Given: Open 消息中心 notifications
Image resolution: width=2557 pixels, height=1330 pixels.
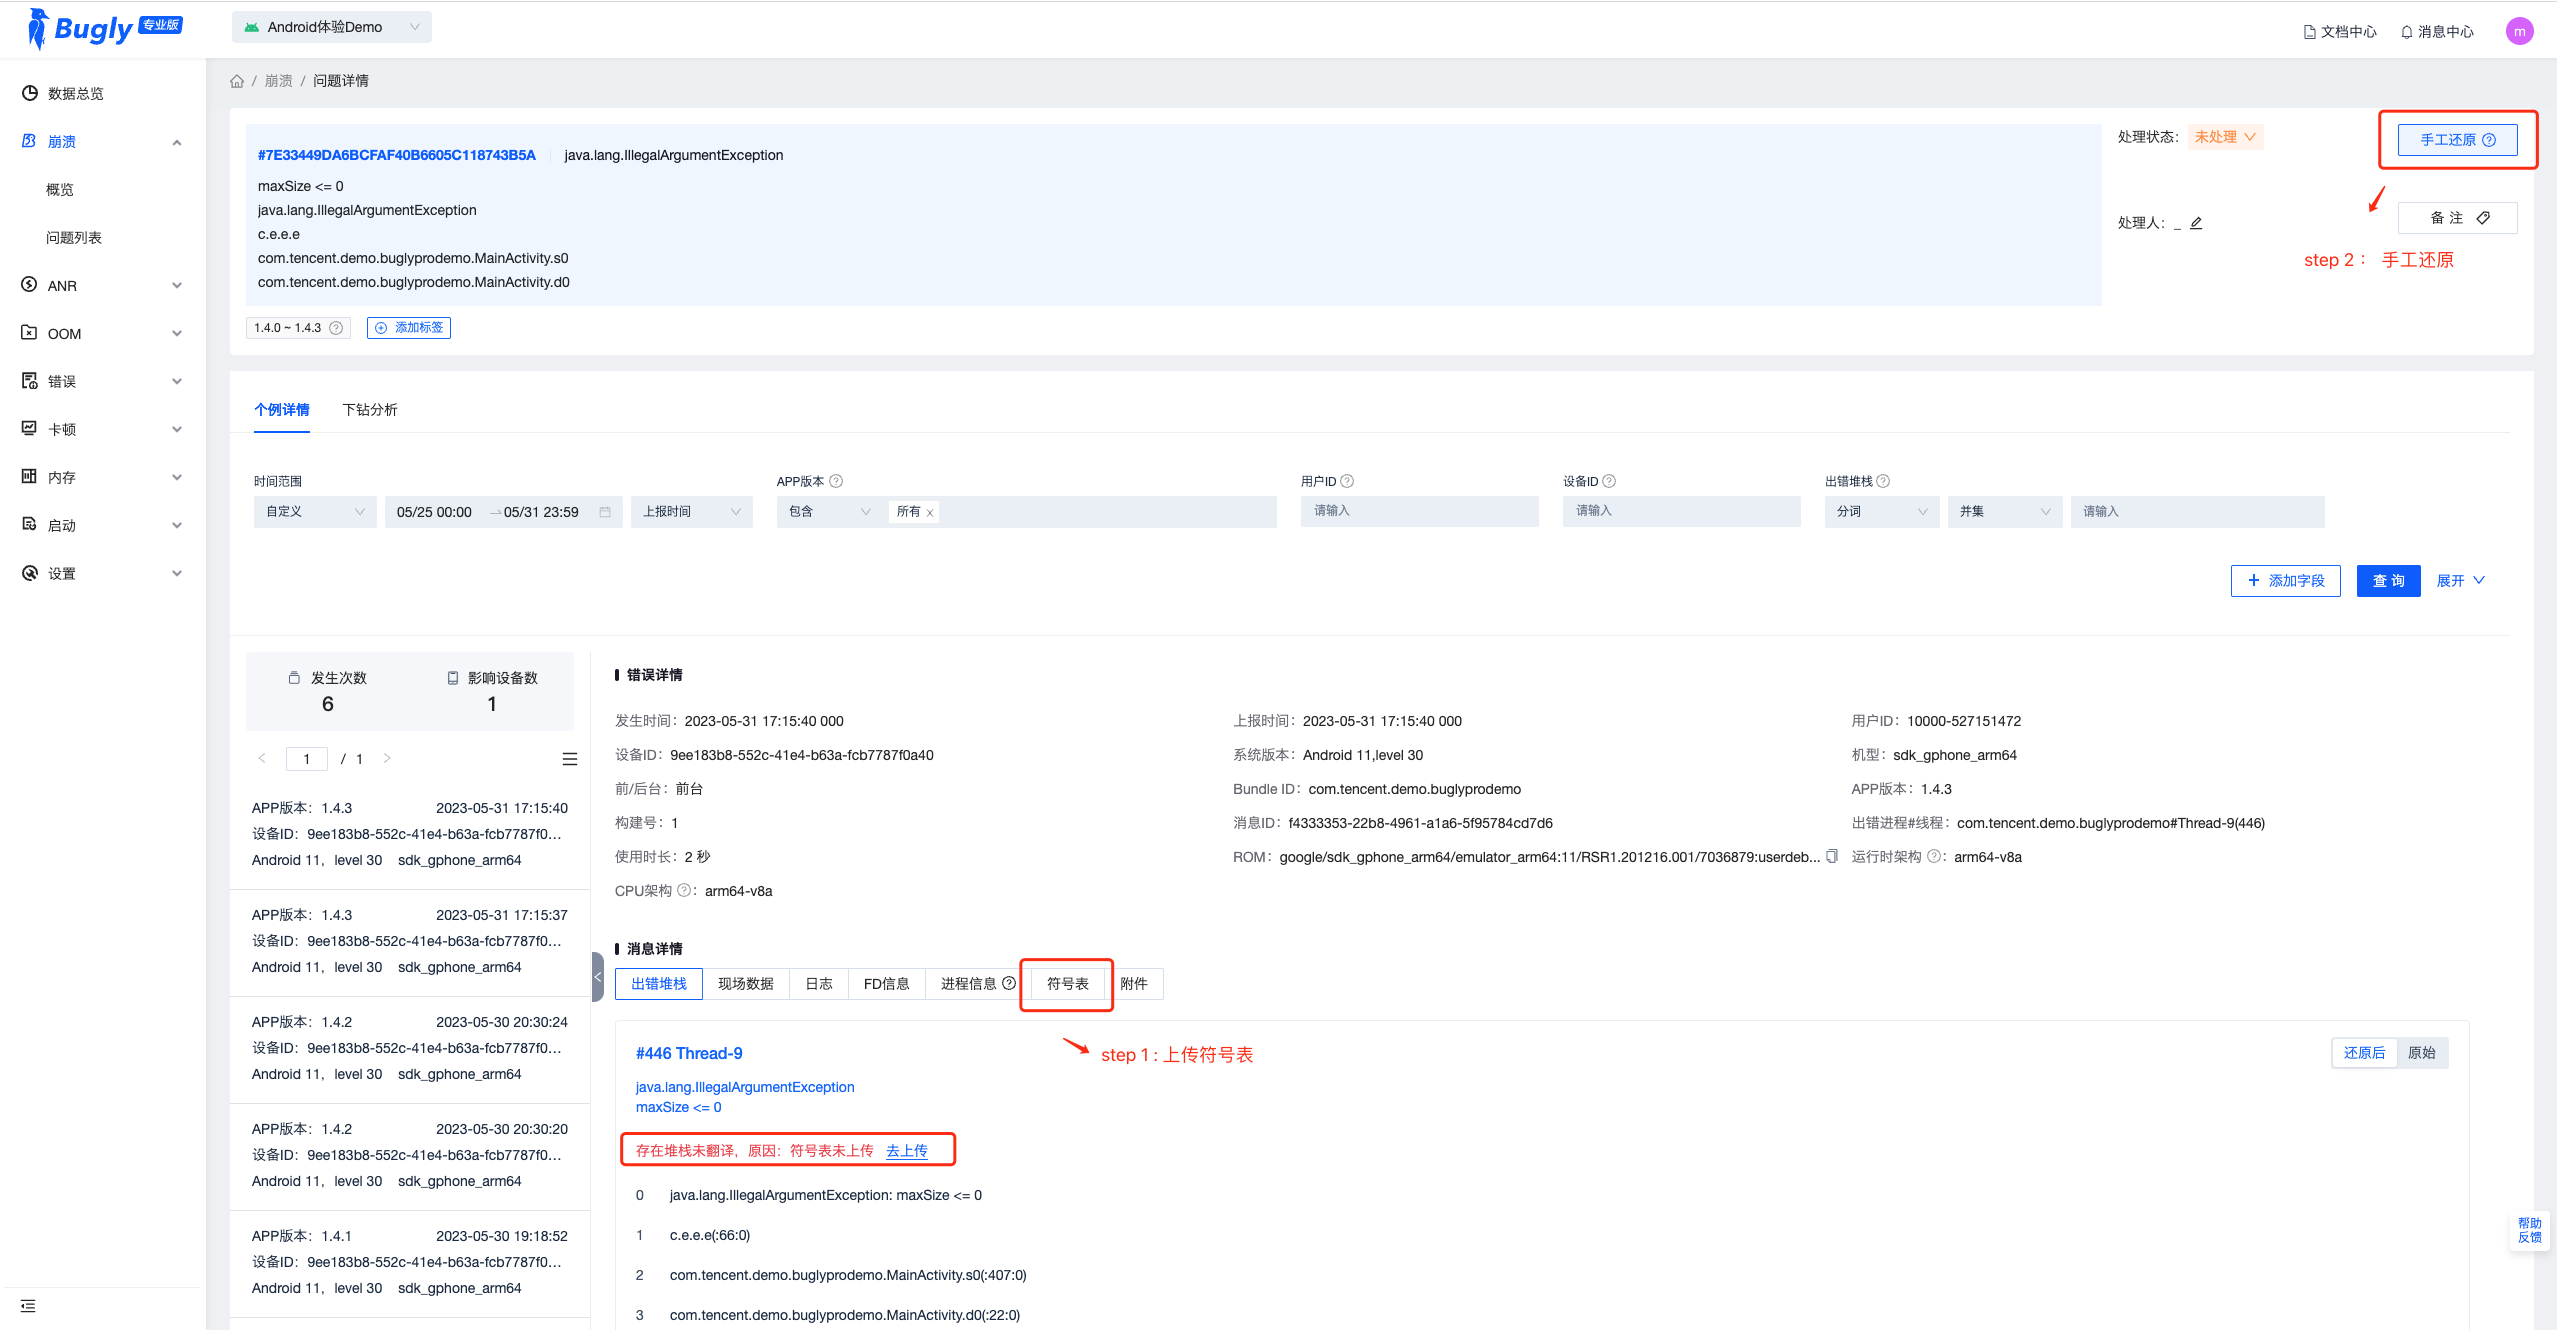Looking at the screenshot, I should point(2437,32).
